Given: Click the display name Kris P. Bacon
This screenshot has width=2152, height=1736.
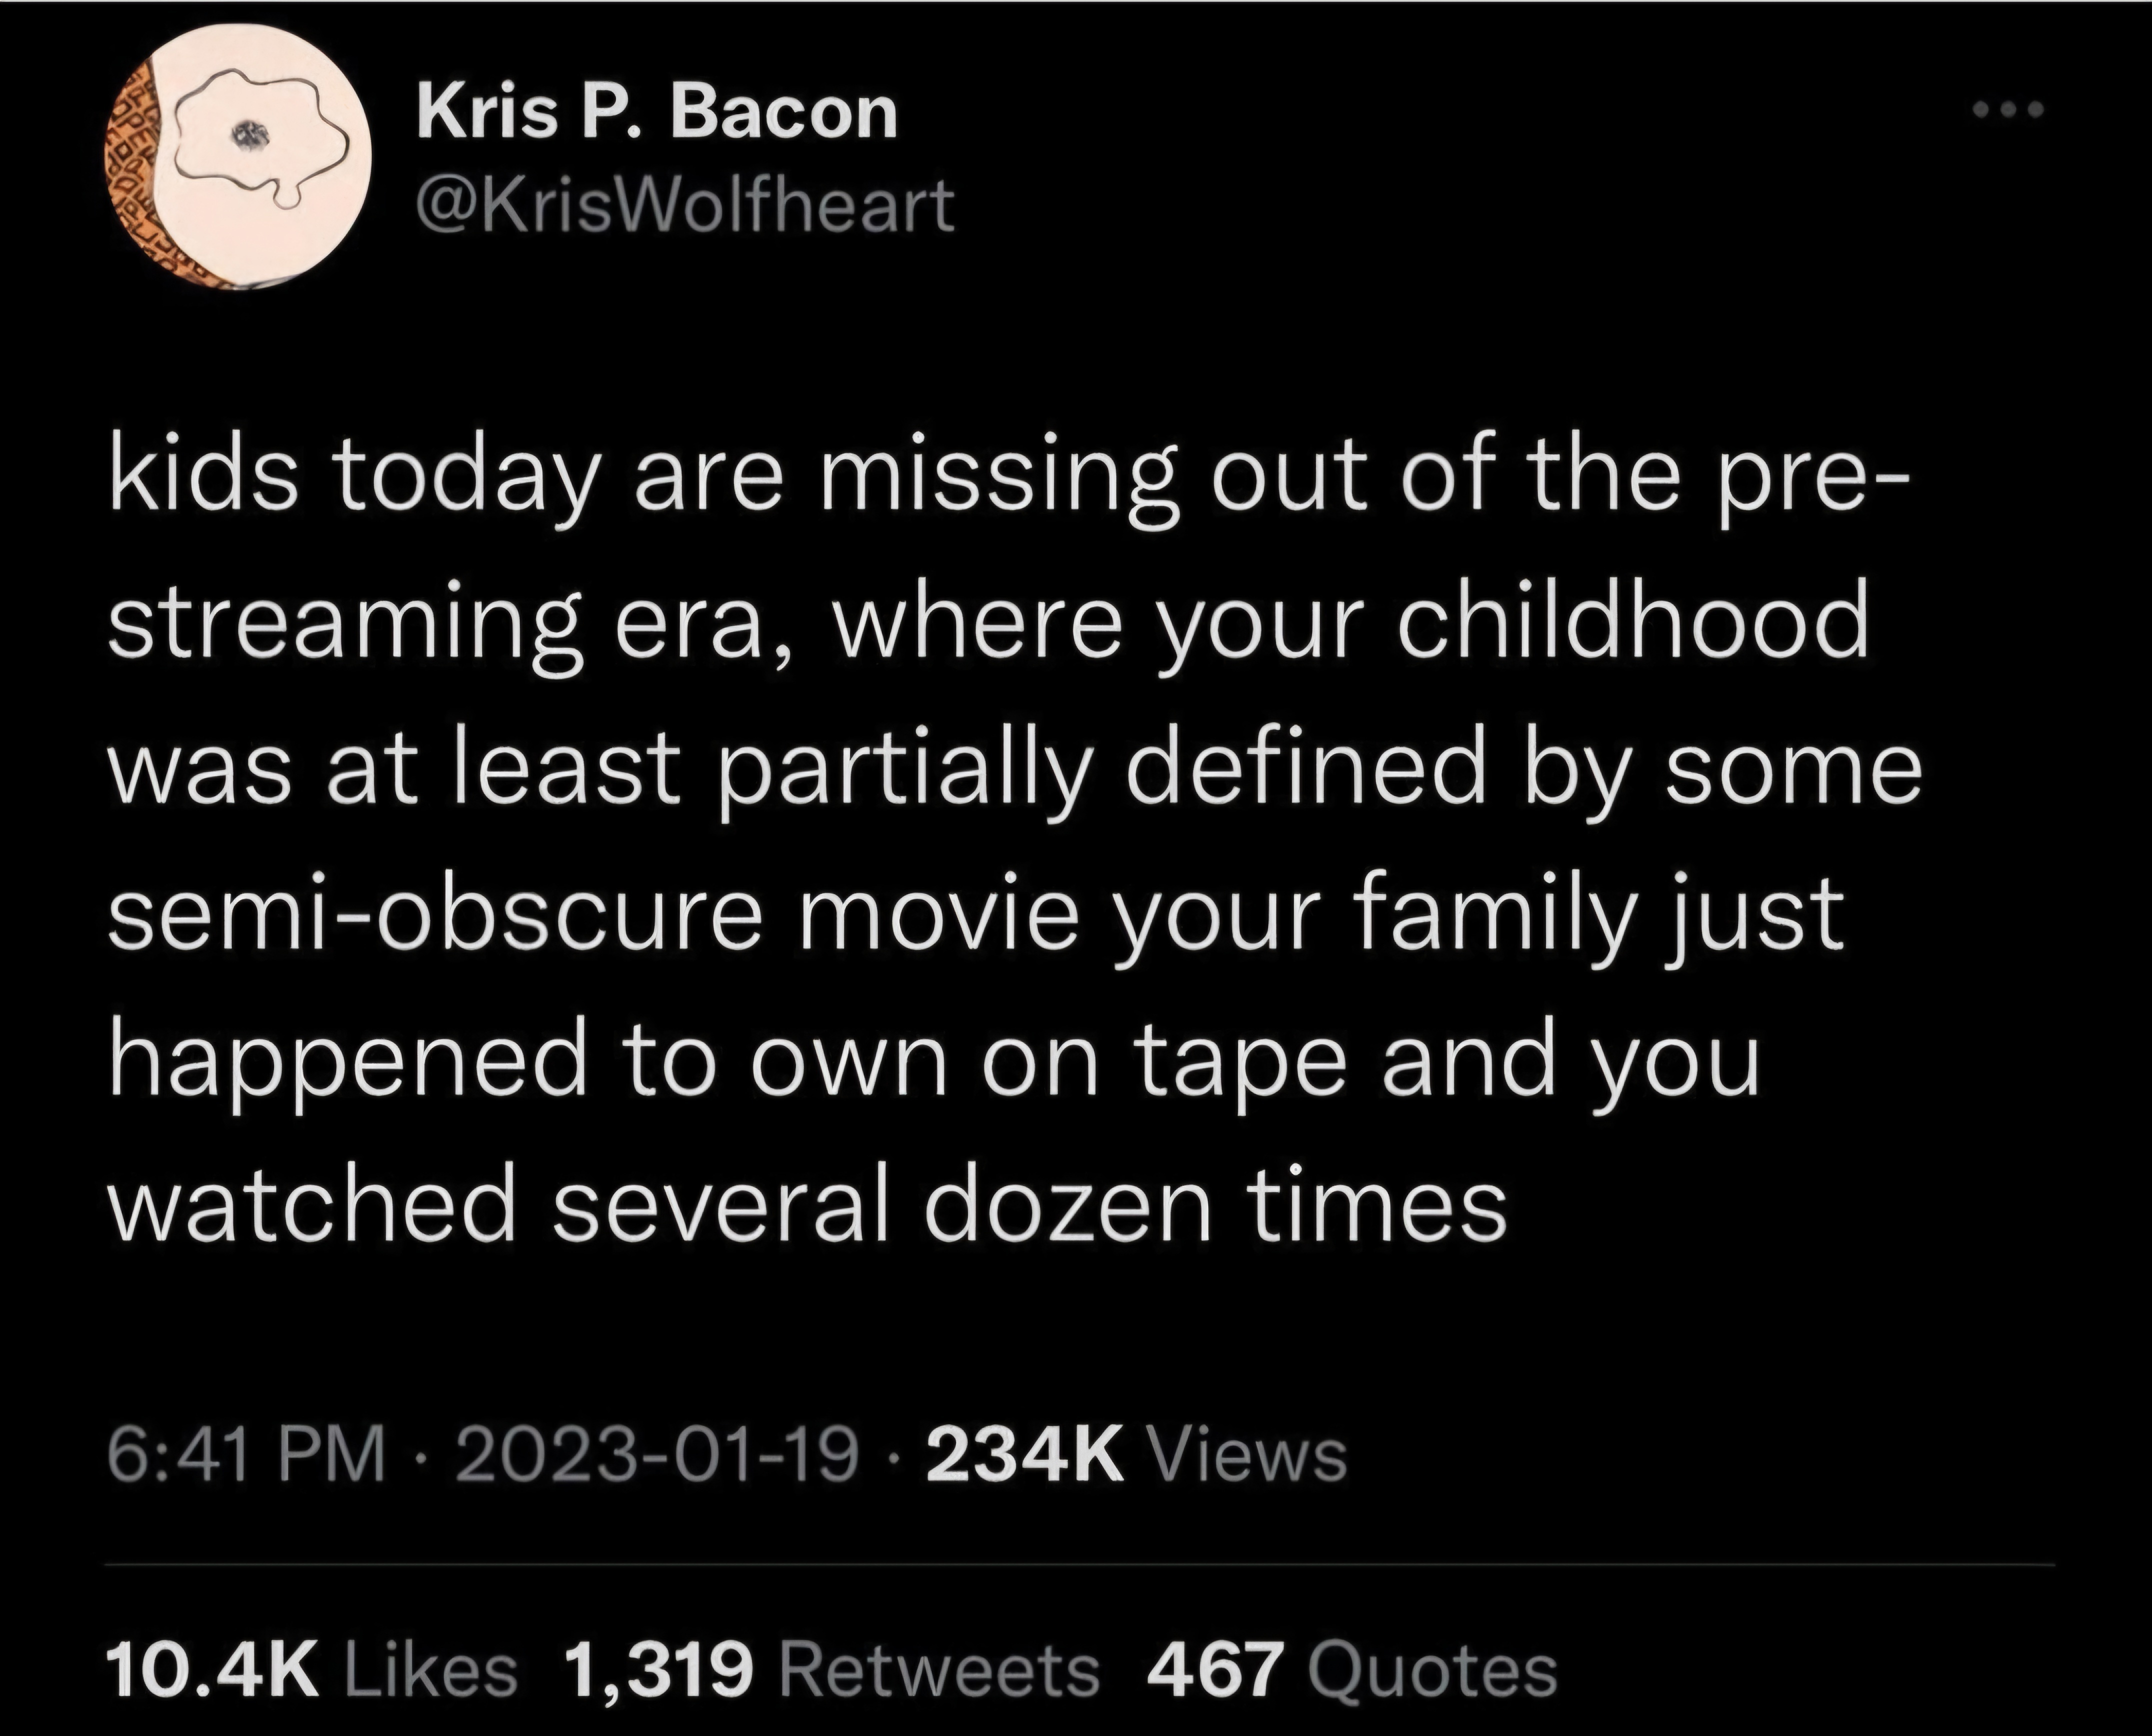Looking at the screenshot, I should click(x=656, y=112).
